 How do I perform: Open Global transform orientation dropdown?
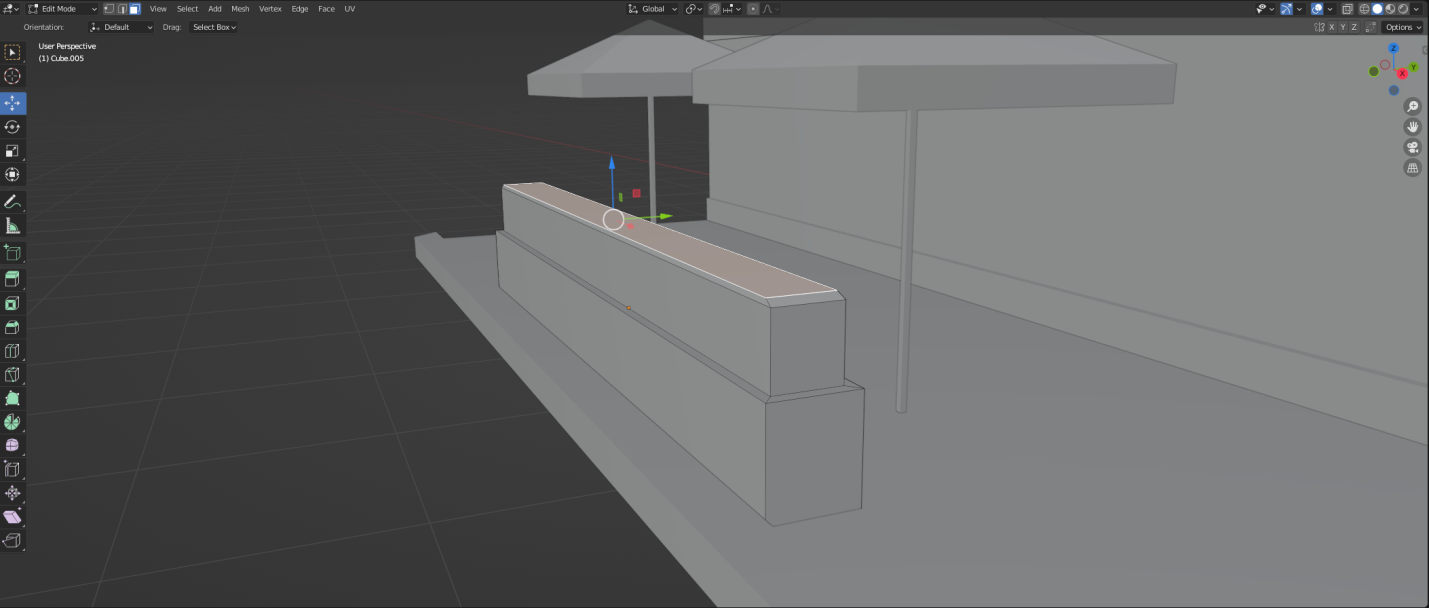pyautogui.click(x=652, y=9)
